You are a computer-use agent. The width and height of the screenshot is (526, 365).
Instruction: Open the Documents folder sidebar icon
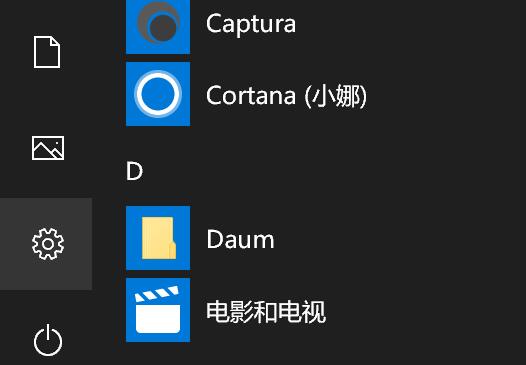pos(47,52)
